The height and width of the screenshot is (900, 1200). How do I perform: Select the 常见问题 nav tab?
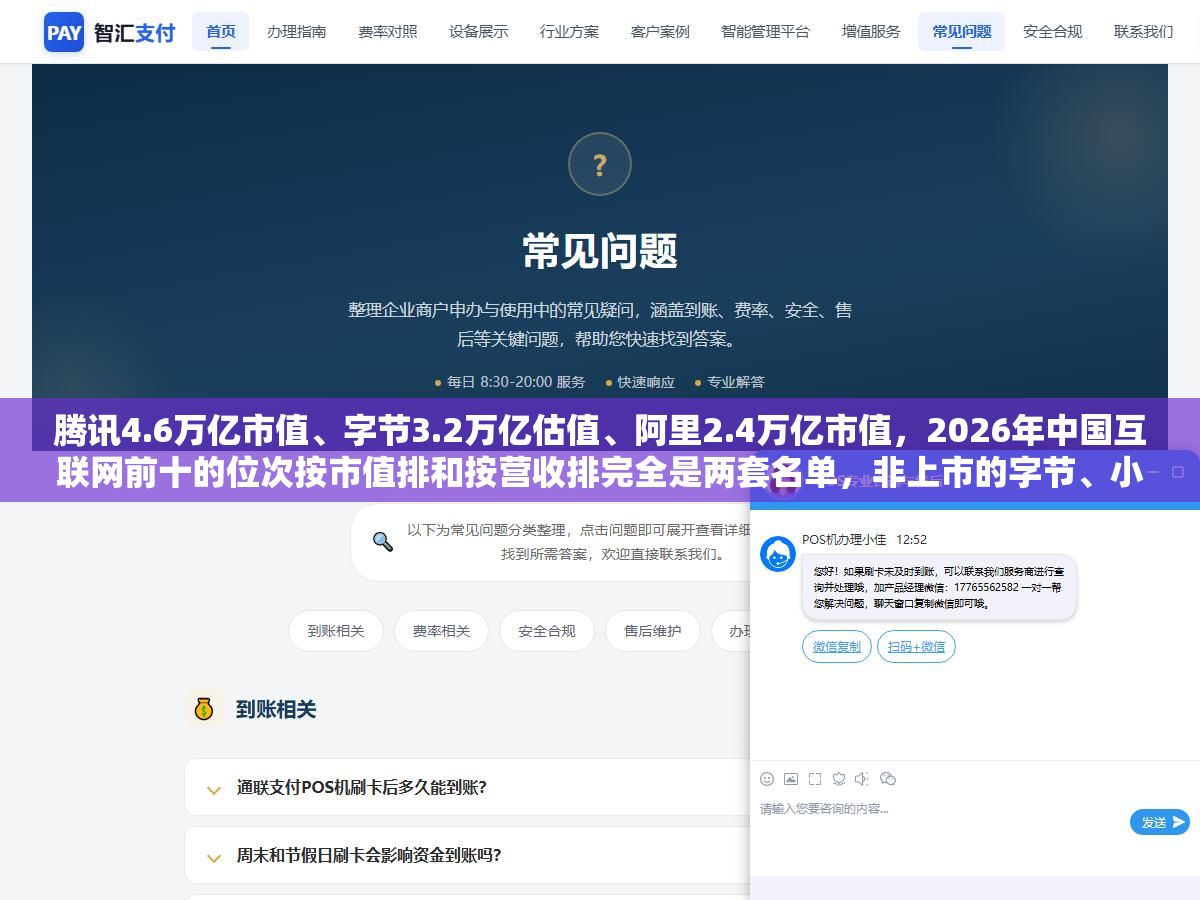click(962, 32)
